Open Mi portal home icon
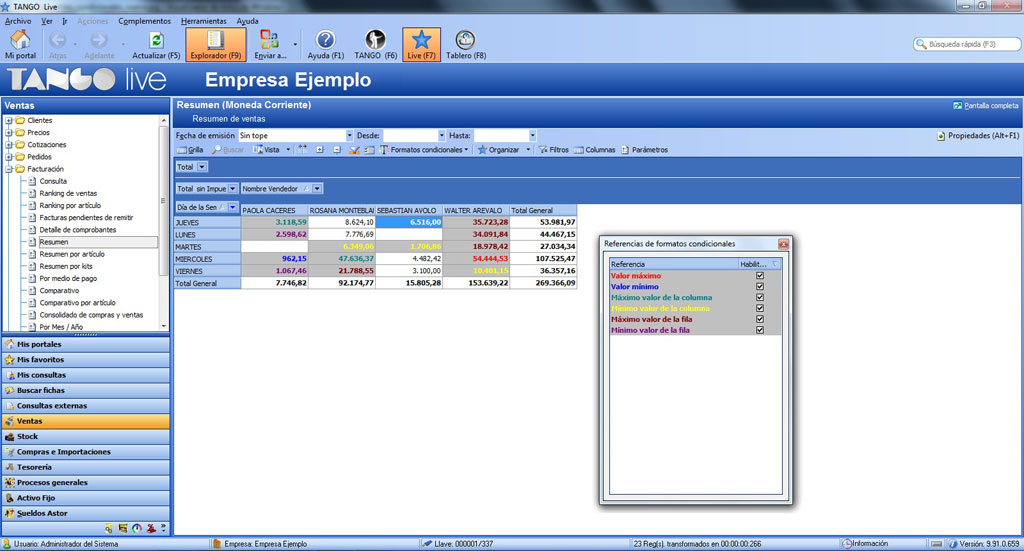The width and height of the screenshot is (1024, 551). coord(20,40)
